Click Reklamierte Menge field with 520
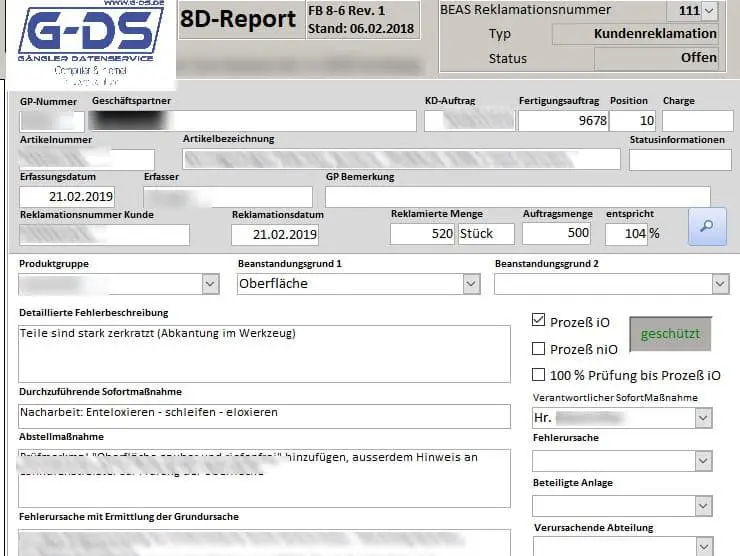 pyautogui.click(x=422, y=234)
